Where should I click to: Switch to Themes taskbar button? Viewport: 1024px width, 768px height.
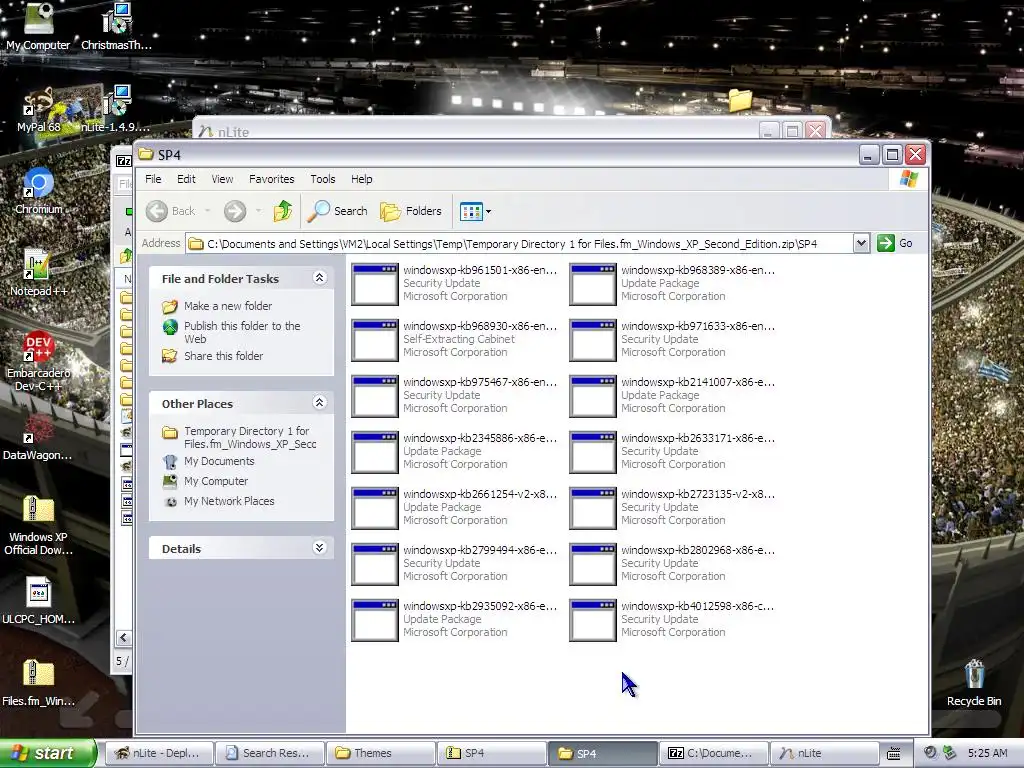(381, 753)
